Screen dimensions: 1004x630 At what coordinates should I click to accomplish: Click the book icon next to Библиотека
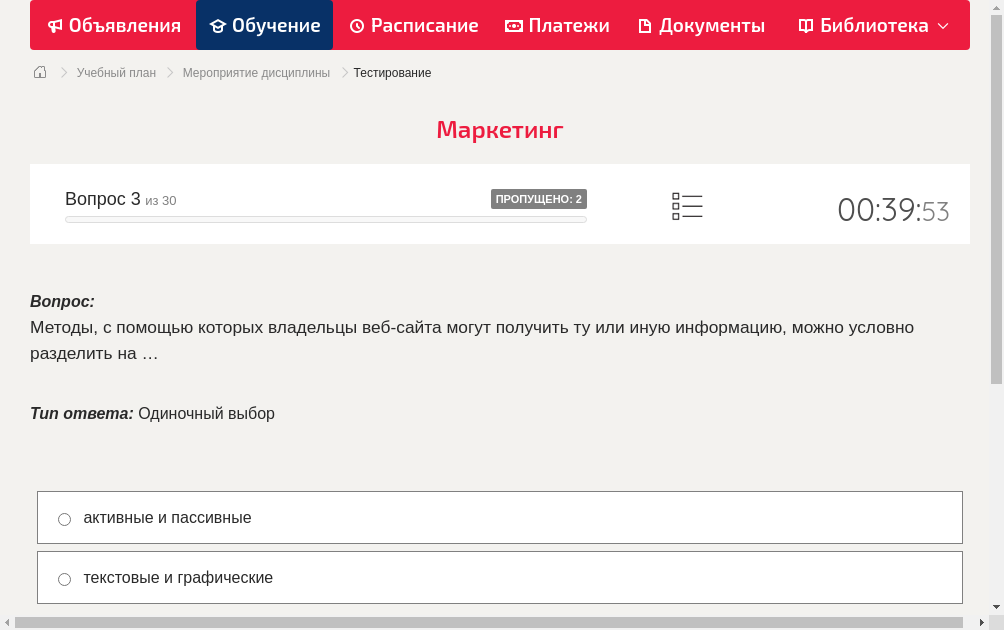[x=805, y=25]
